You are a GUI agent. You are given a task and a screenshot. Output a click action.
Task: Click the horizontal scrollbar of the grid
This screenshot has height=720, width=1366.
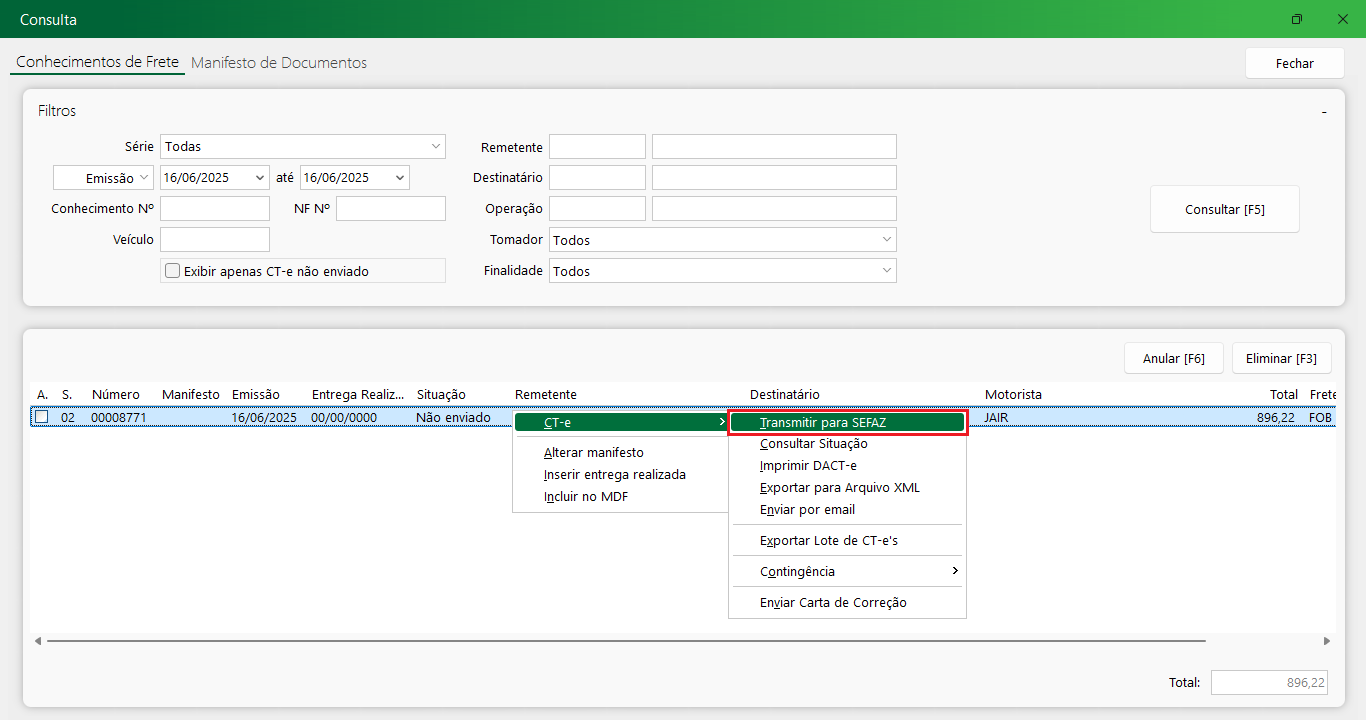[x=625, y=640]
